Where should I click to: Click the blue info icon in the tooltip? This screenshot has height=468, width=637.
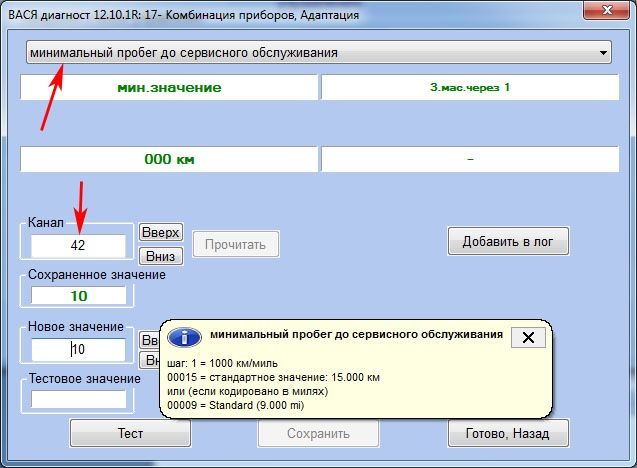(182, 337)
